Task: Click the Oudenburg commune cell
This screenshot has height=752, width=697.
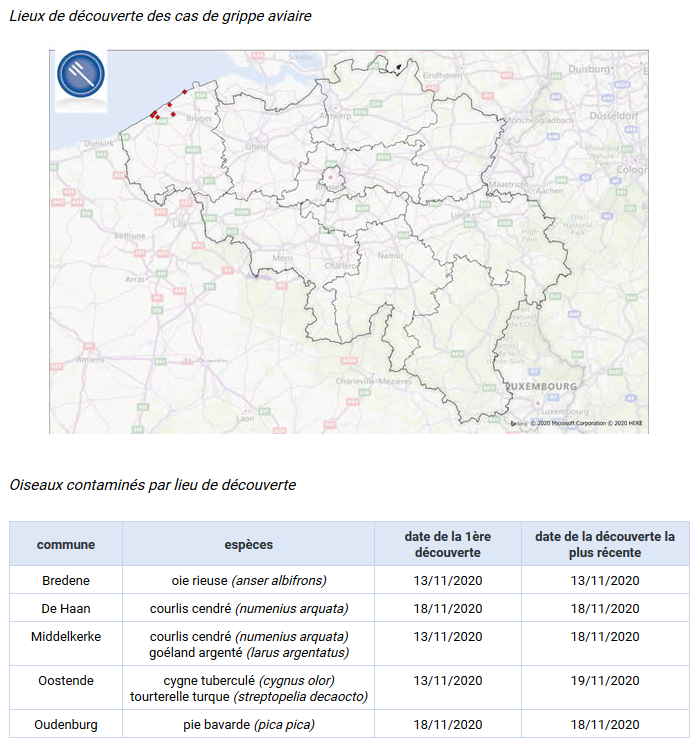Action: (x=66, y=725)
